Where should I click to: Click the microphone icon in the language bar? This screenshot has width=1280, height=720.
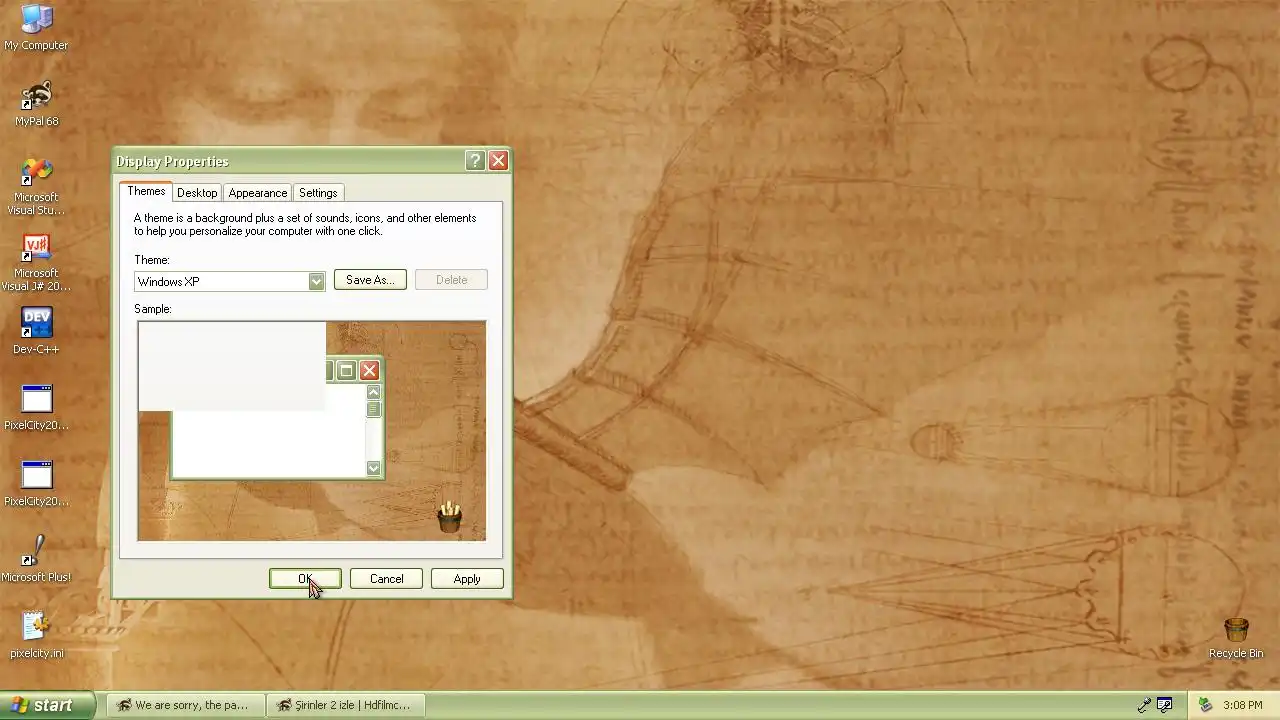[1145, 705]
